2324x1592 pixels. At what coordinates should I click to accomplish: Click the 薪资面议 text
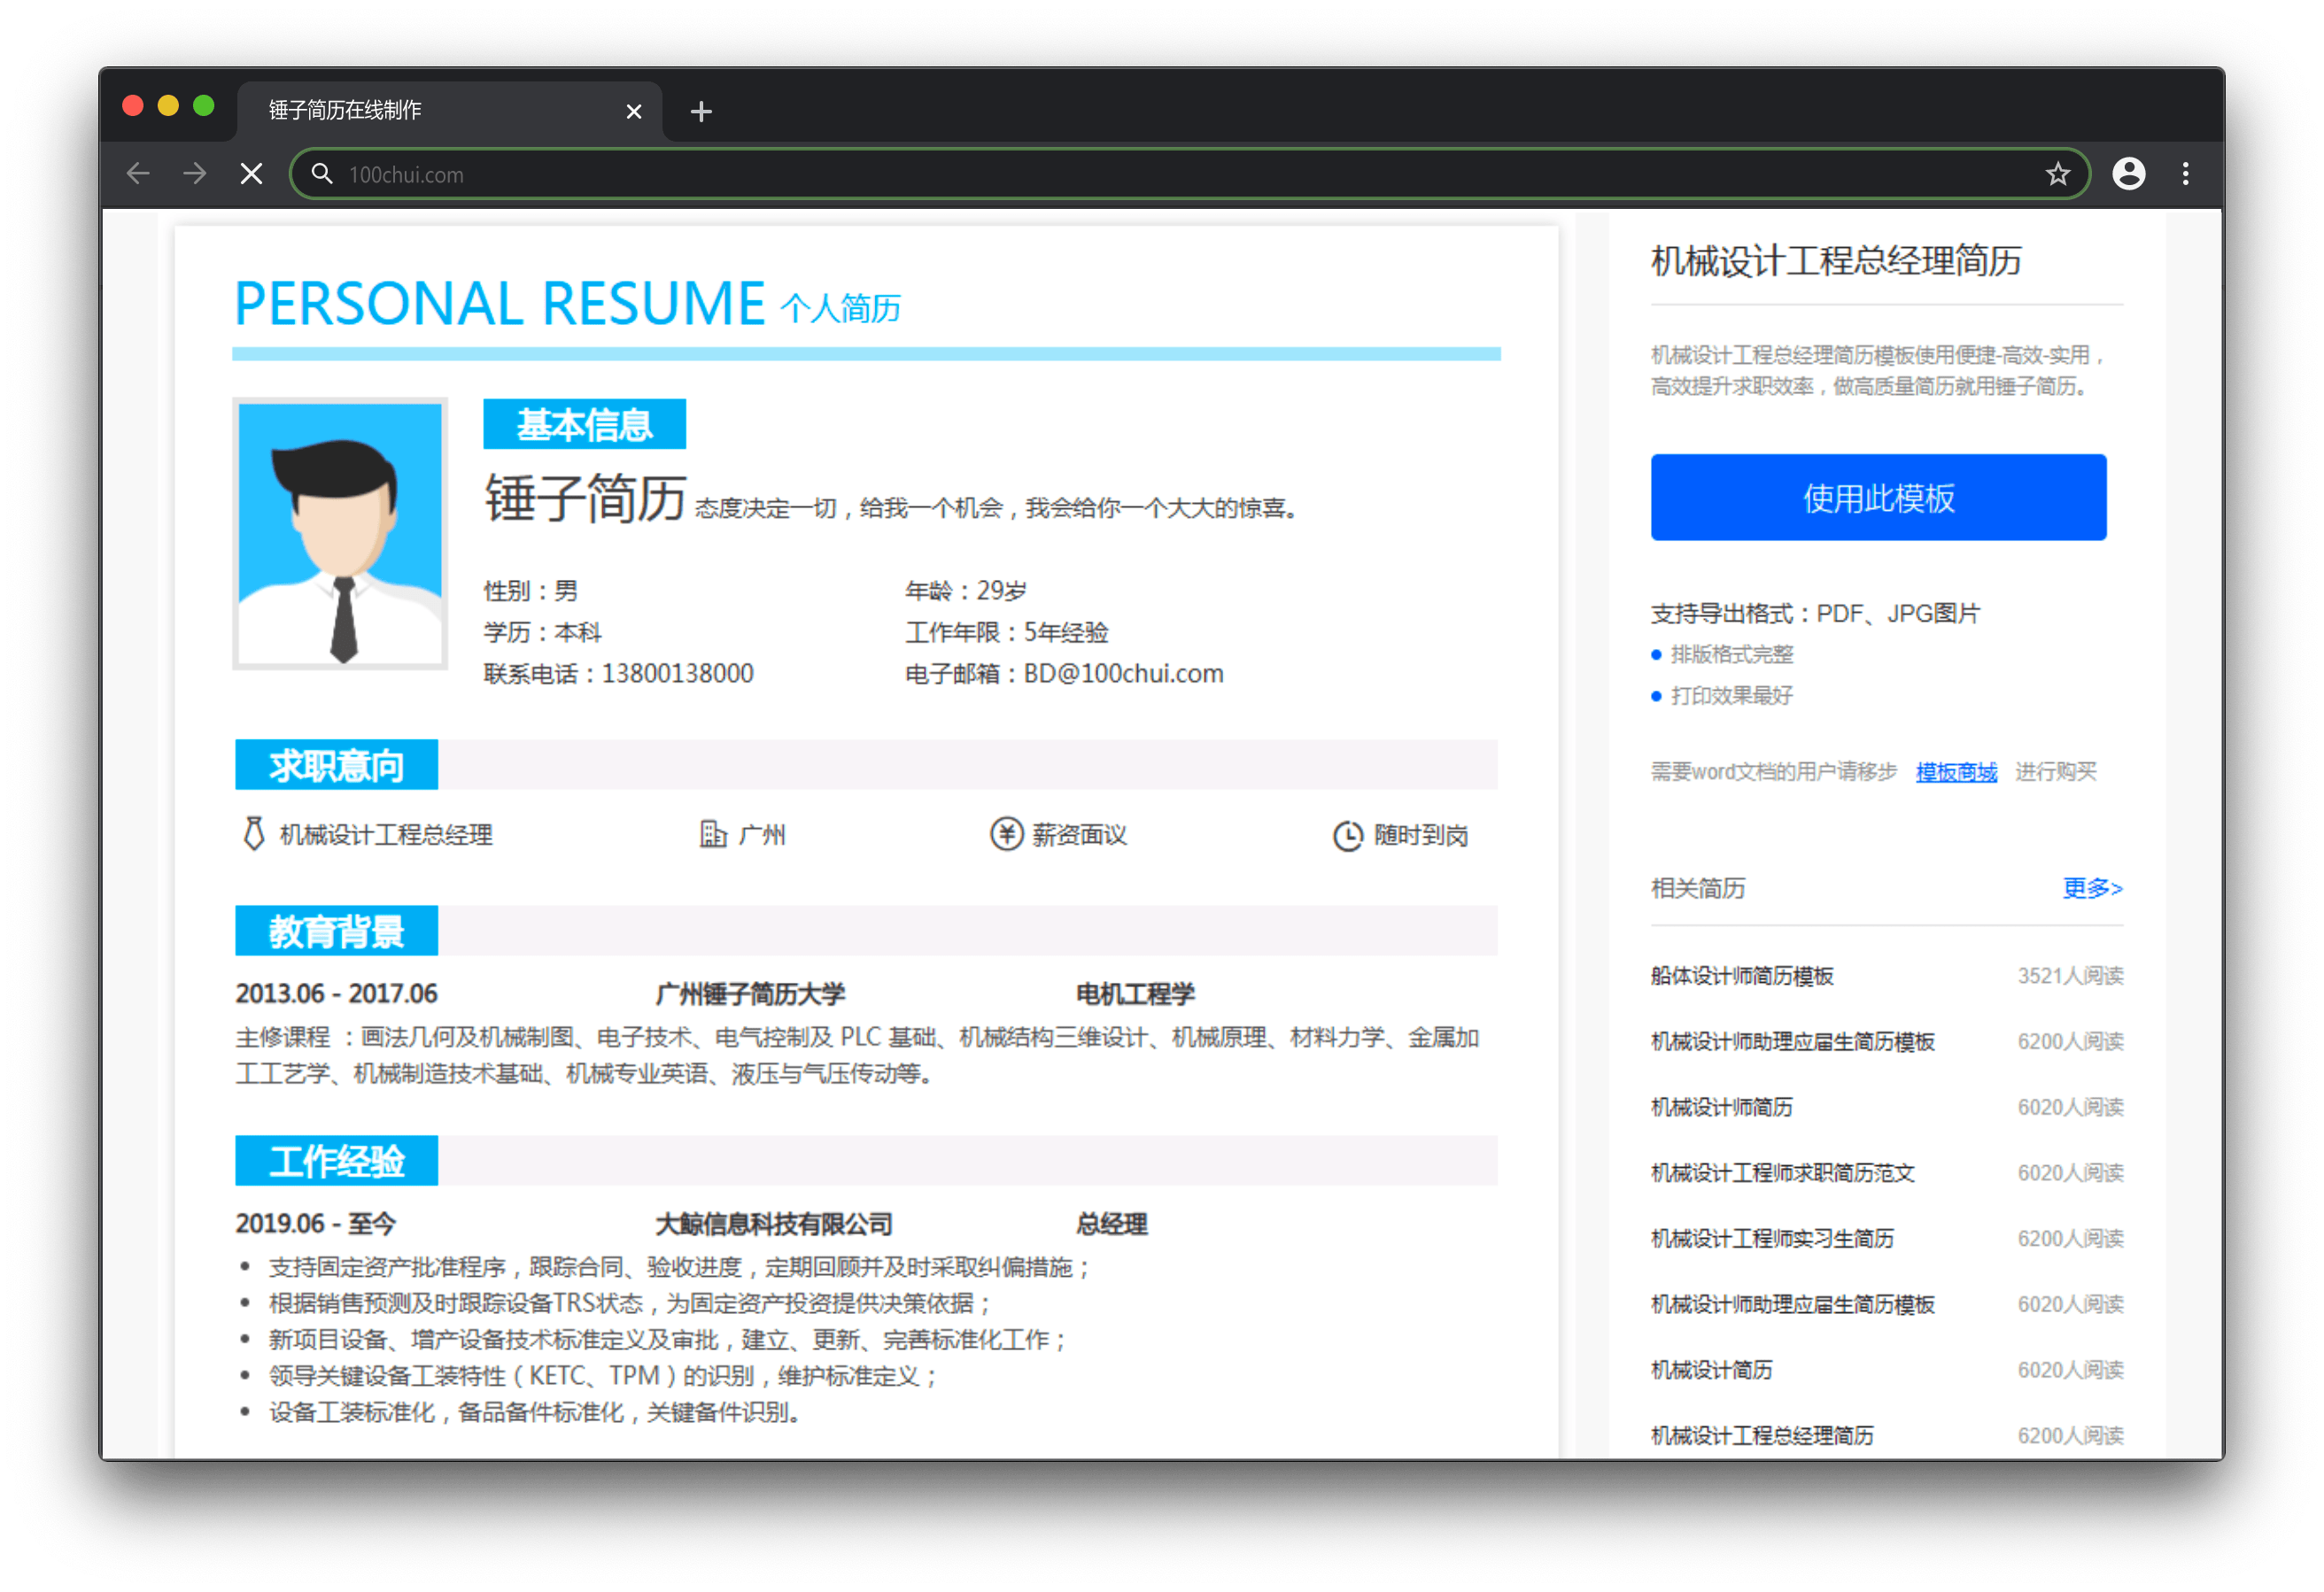click(1079, 835)
